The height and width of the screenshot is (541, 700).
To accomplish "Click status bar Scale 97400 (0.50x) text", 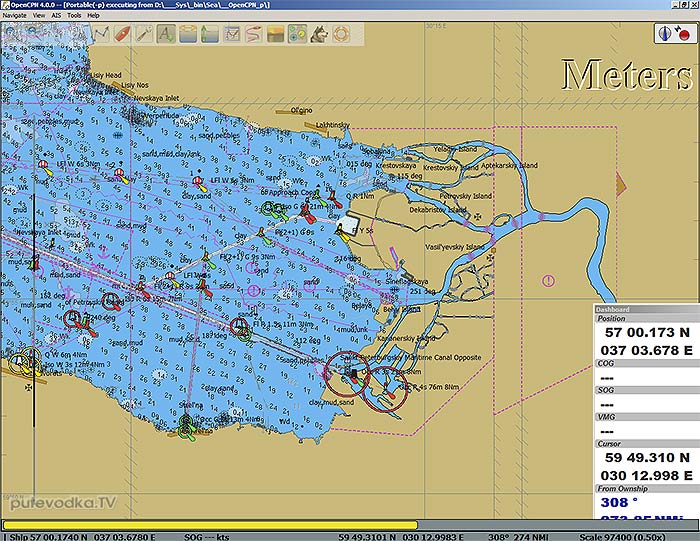I will 622,537.
